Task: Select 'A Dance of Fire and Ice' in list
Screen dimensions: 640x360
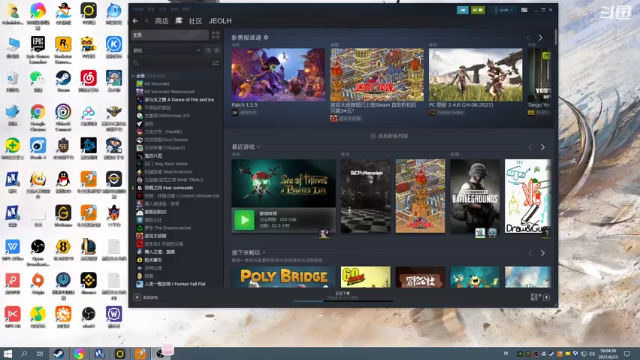Action: [179, 100]
